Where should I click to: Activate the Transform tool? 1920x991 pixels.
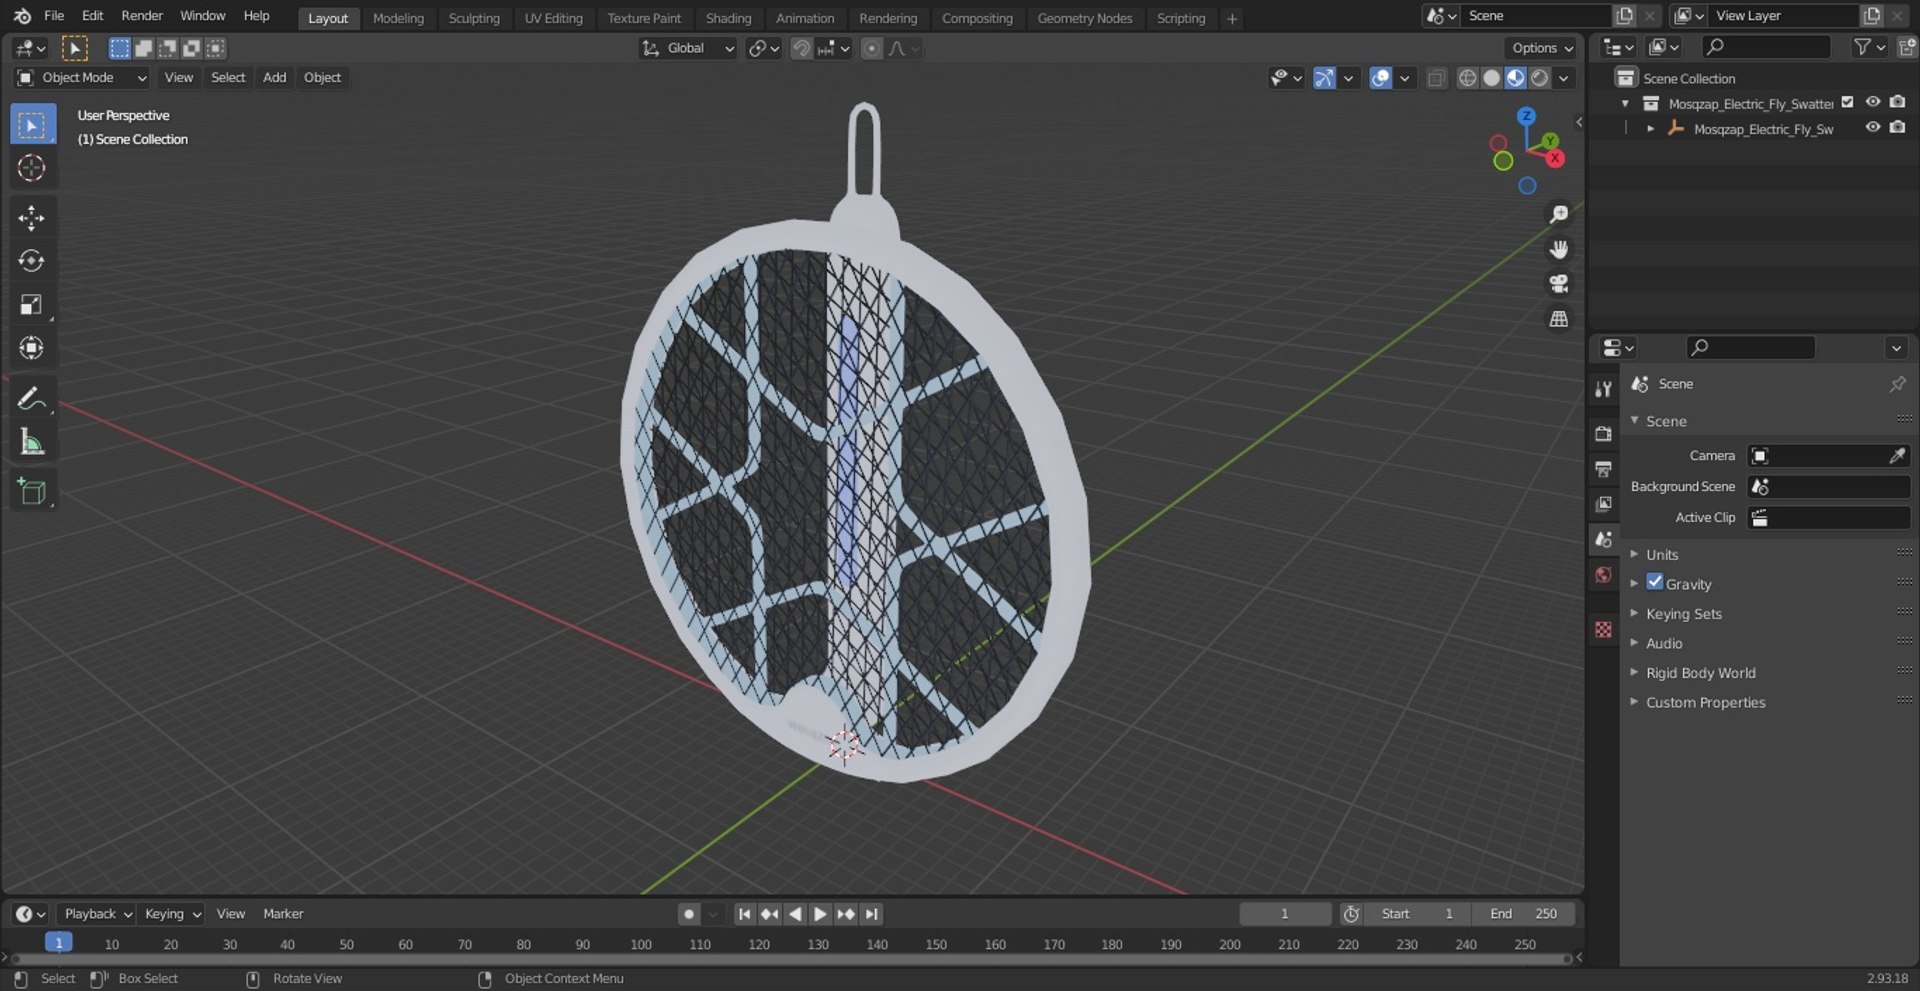(x=32, y=348)
